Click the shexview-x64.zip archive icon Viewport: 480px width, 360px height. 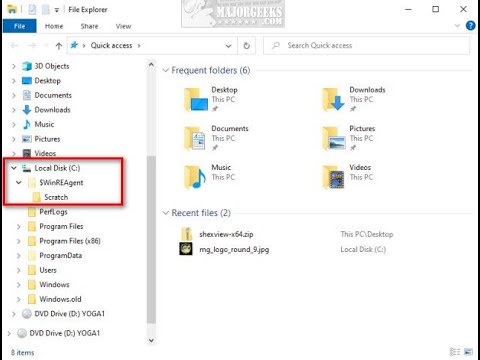(187, 234)
